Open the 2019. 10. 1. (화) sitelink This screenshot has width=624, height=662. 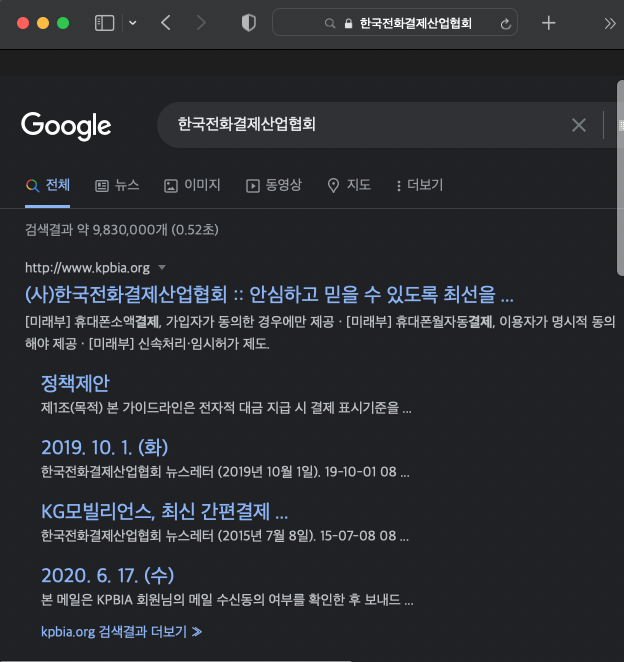(105, 448)
